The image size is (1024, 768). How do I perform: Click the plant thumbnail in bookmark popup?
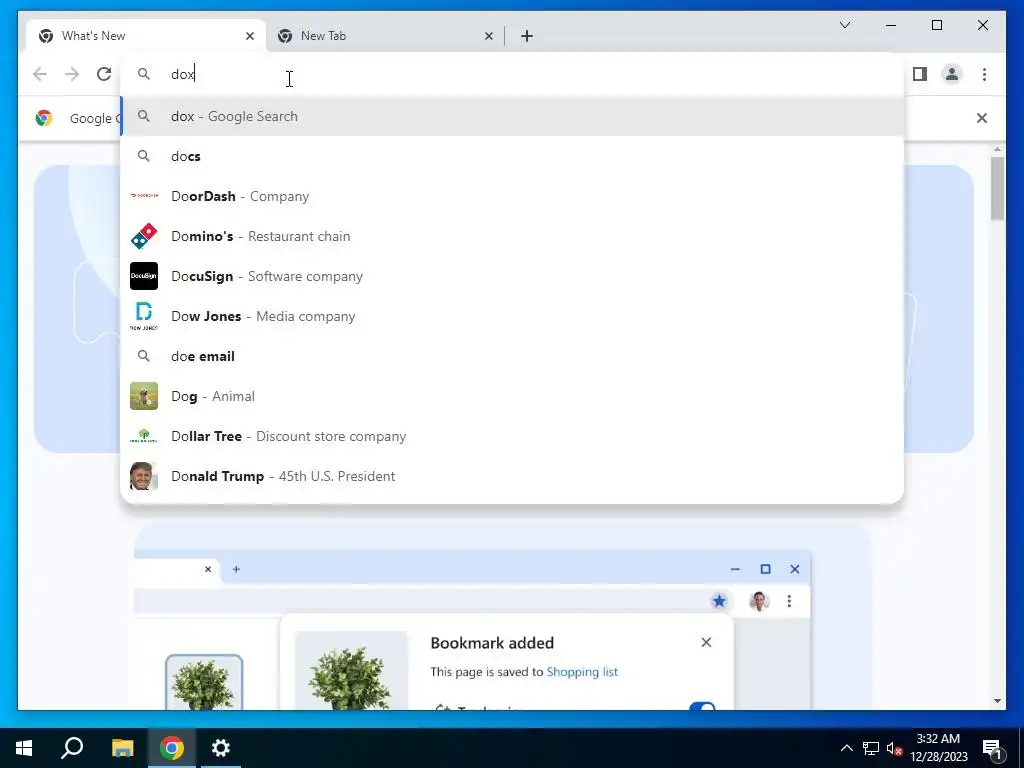point(351,671)
